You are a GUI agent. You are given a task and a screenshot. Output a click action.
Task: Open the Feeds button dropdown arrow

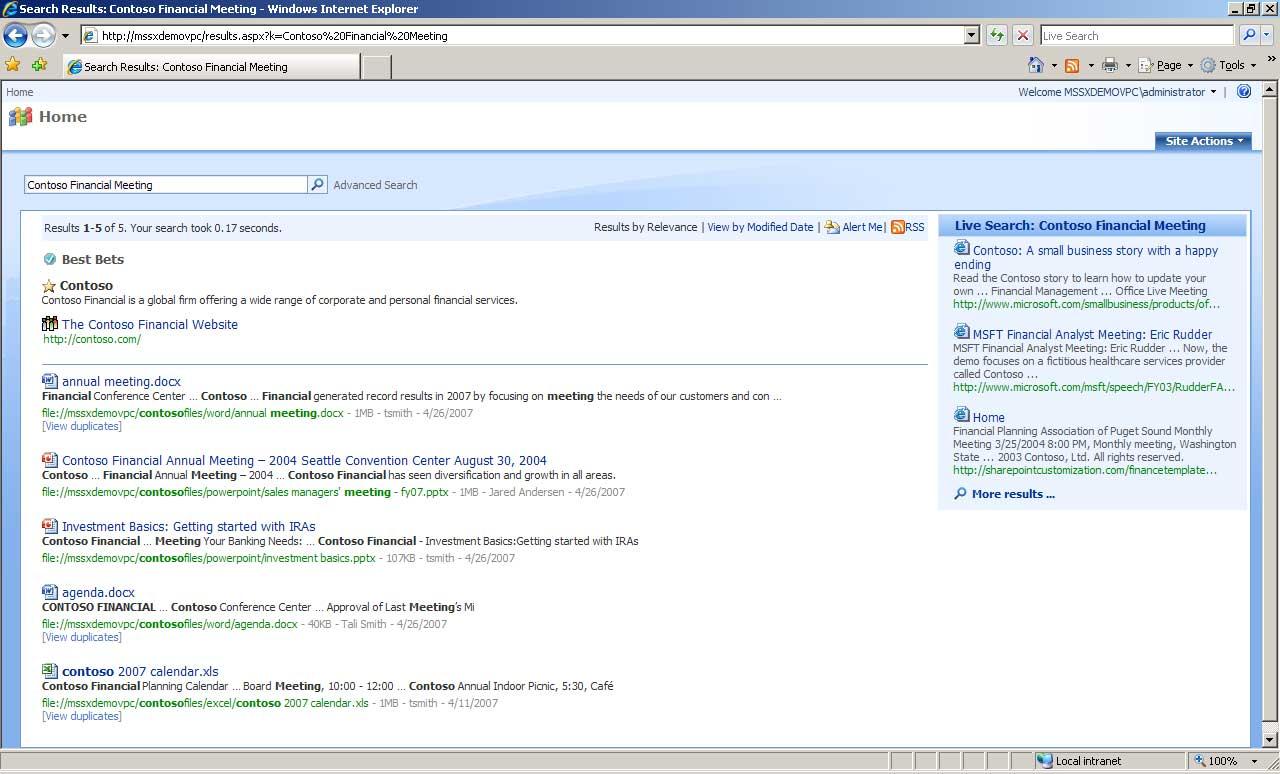[1090, 66]
